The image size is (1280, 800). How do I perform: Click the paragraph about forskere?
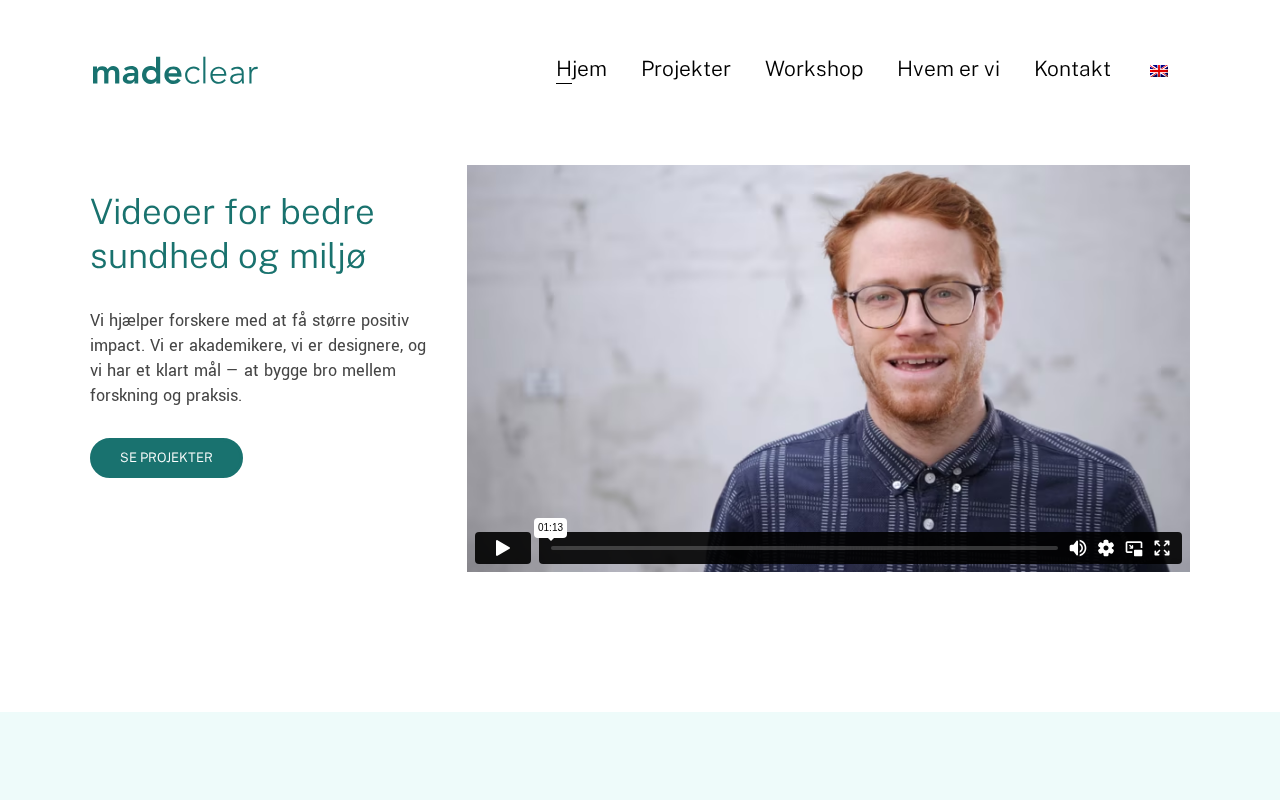[x=258, y=358]
